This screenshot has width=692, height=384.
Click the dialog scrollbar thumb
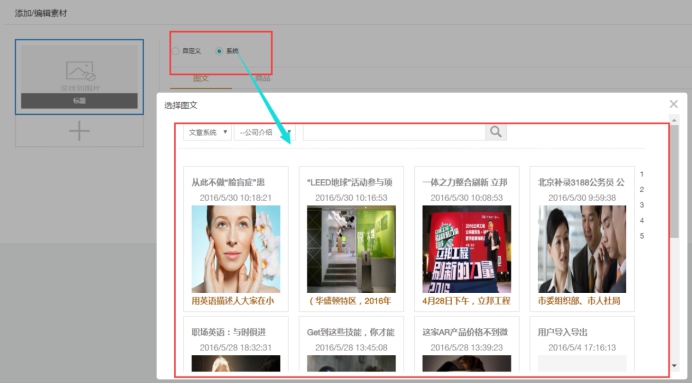(674, 181)
